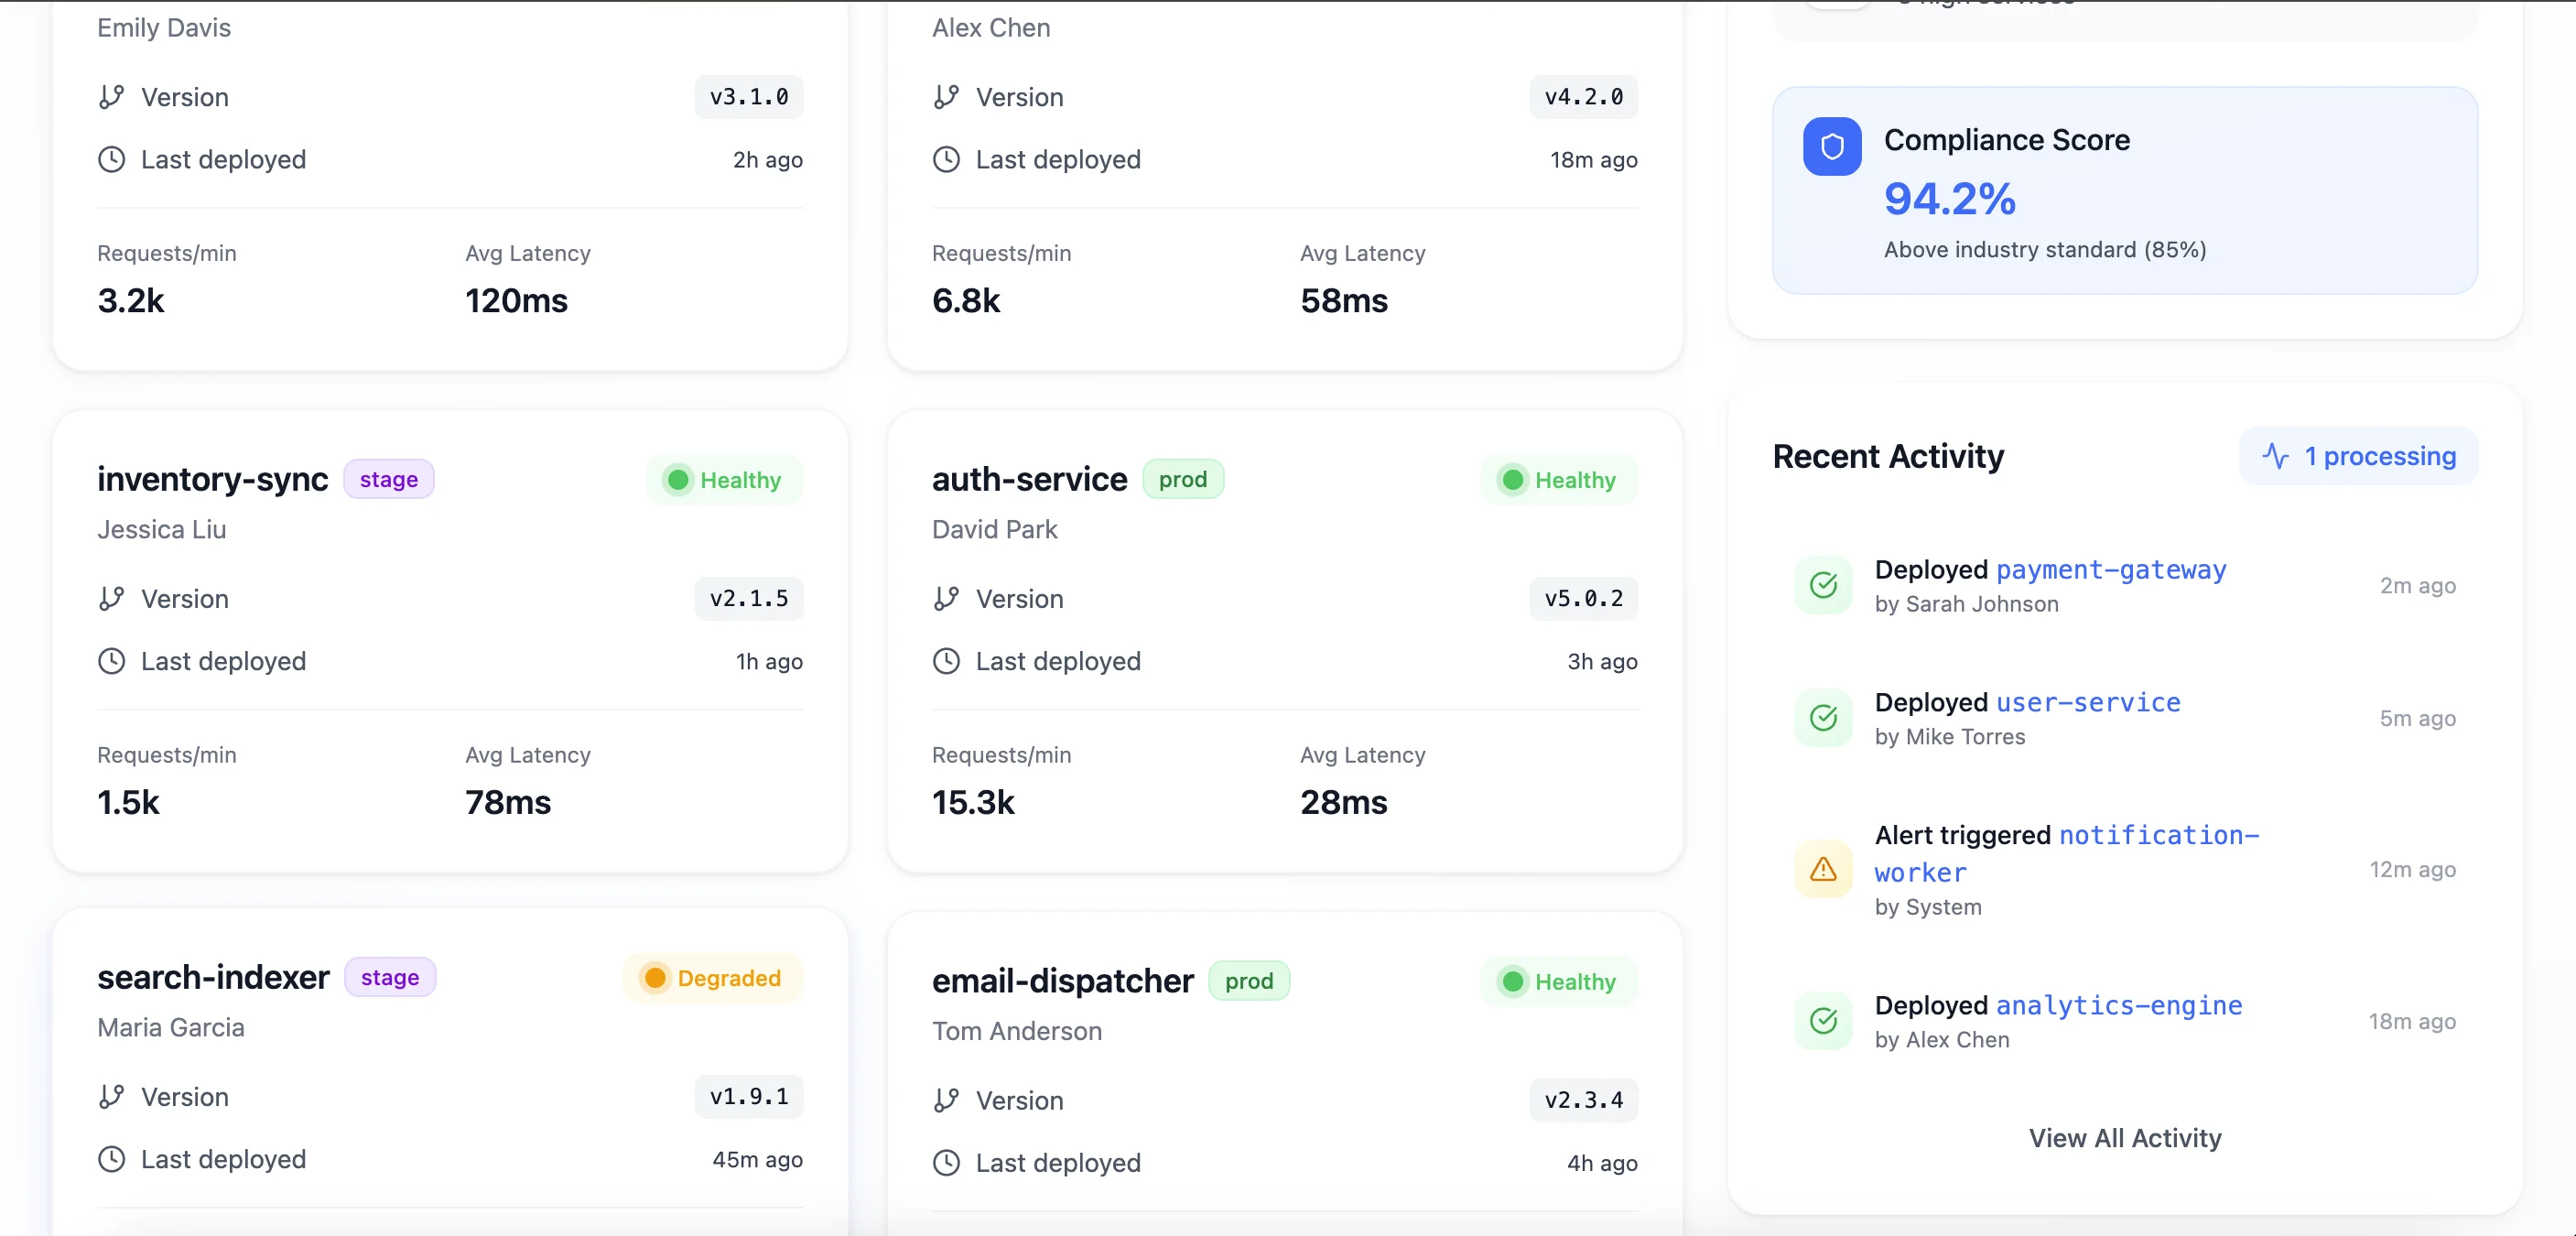The width and height of the screenshot is (2576, 1236).
Task: Click the clock icon on the email-dispatcher card
Action: tap(946, 1163)
